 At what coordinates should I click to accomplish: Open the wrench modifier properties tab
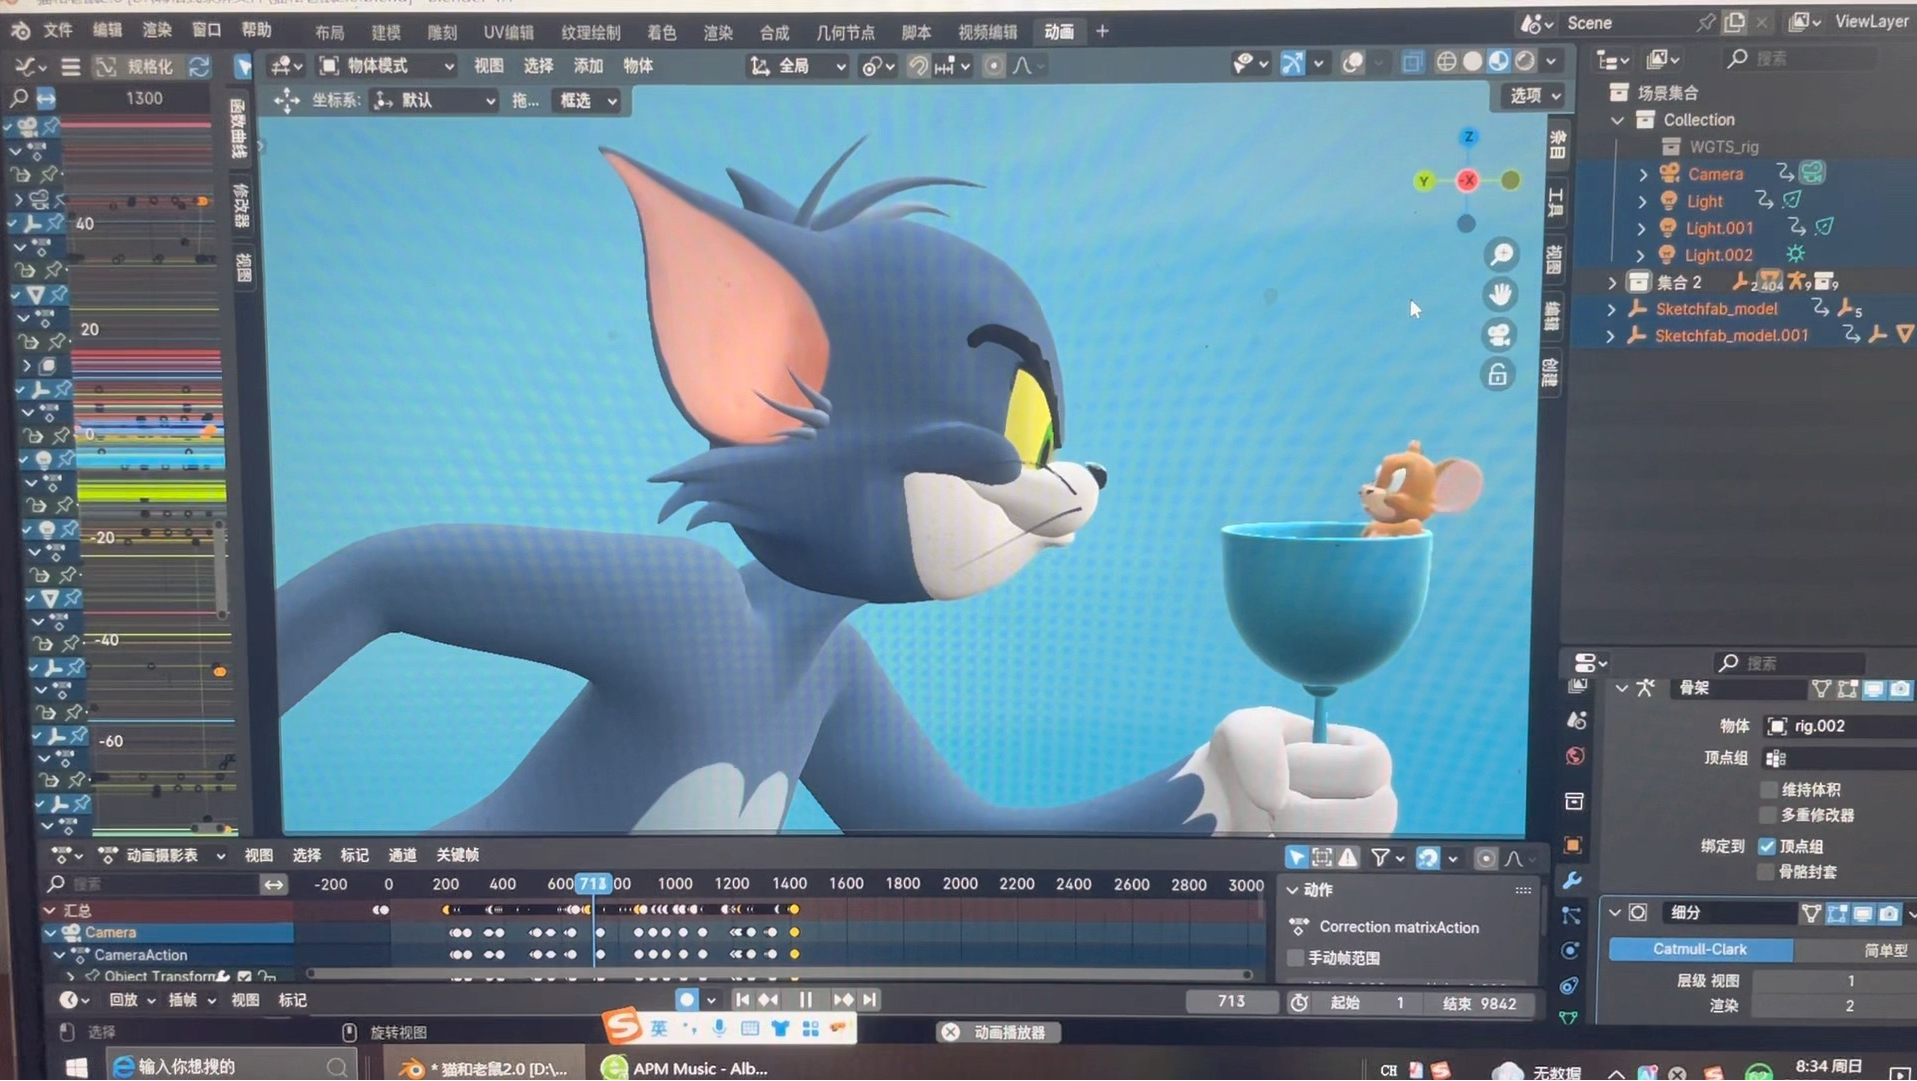[1573, 881]
